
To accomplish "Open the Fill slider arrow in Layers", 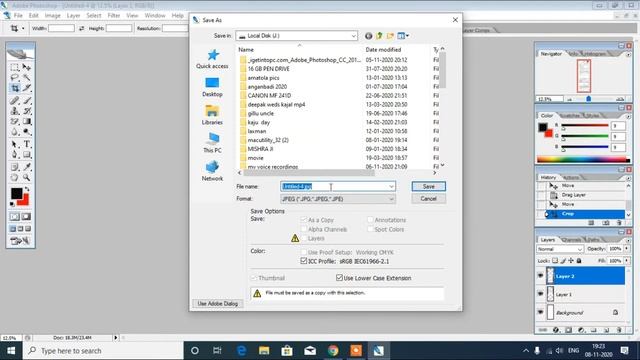I will tap(627, 260).
